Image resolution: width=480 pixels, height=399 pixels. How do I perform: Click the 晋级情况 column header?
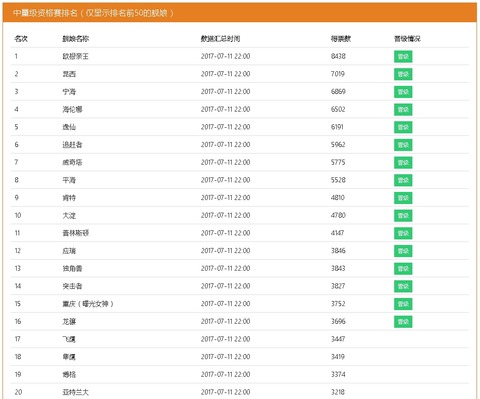[x=407, y=39]
